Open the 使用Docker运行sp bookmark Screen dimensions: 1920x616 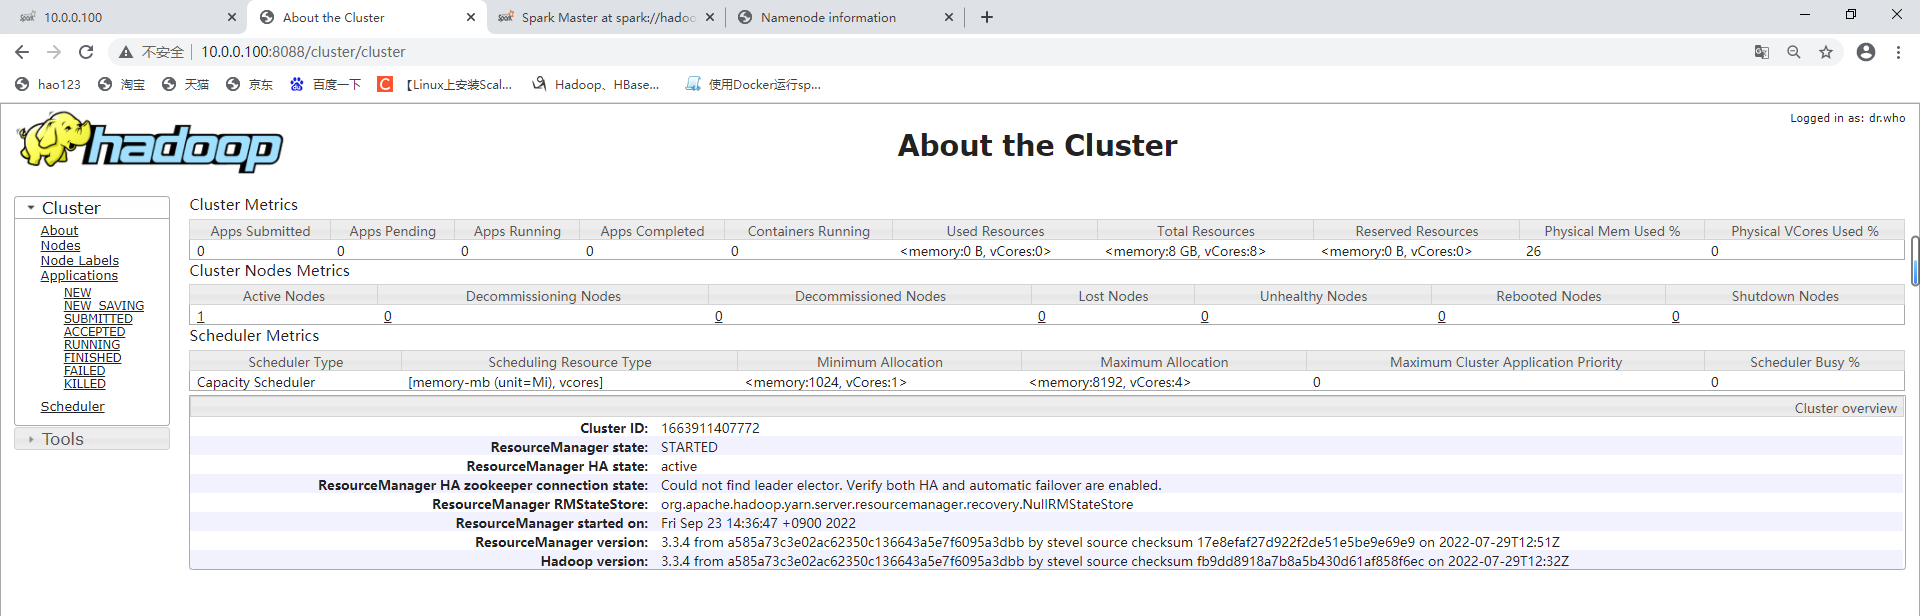(753, 85)
